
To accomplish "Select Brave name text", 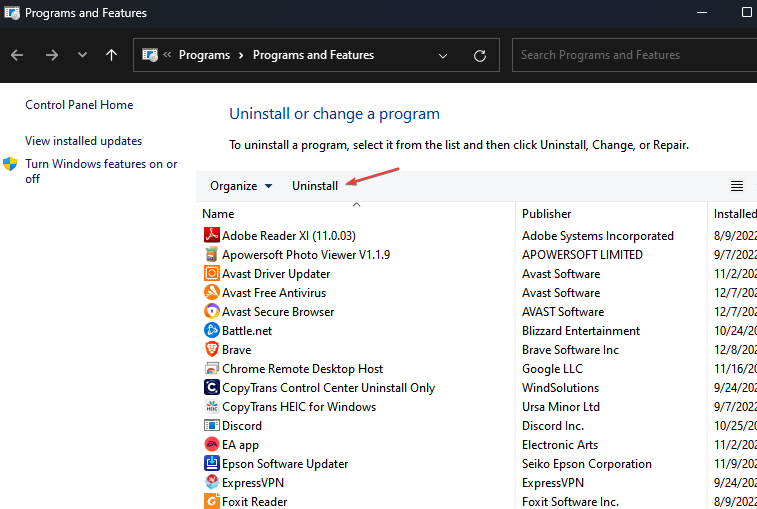I will click(x=237, y=350).
